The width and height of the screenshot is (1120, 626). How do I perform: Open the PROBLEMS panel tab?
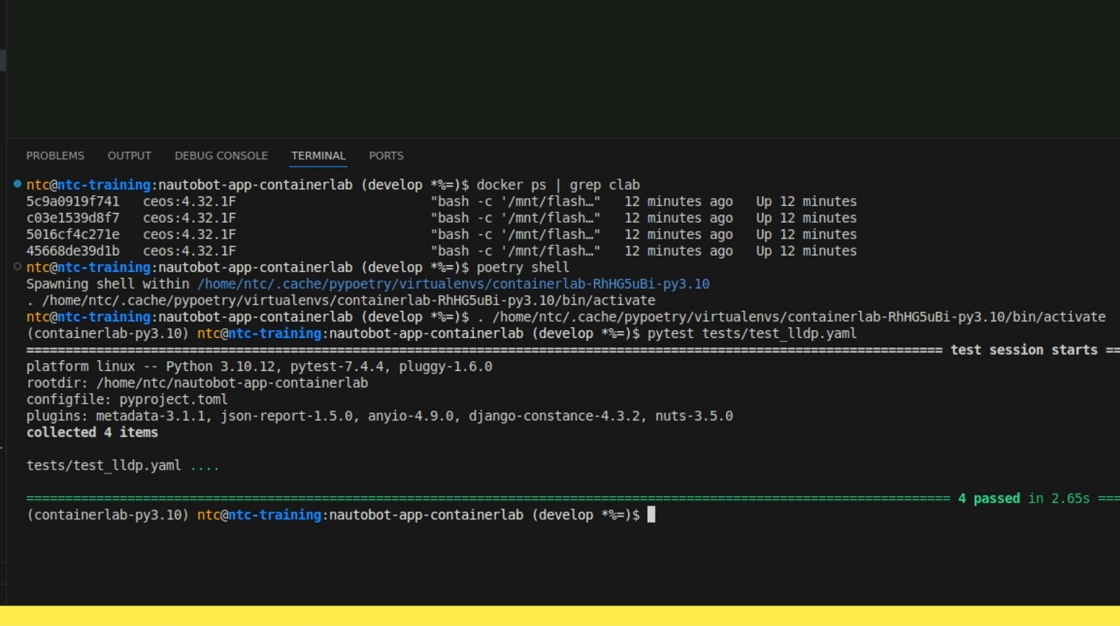[55, 156]
